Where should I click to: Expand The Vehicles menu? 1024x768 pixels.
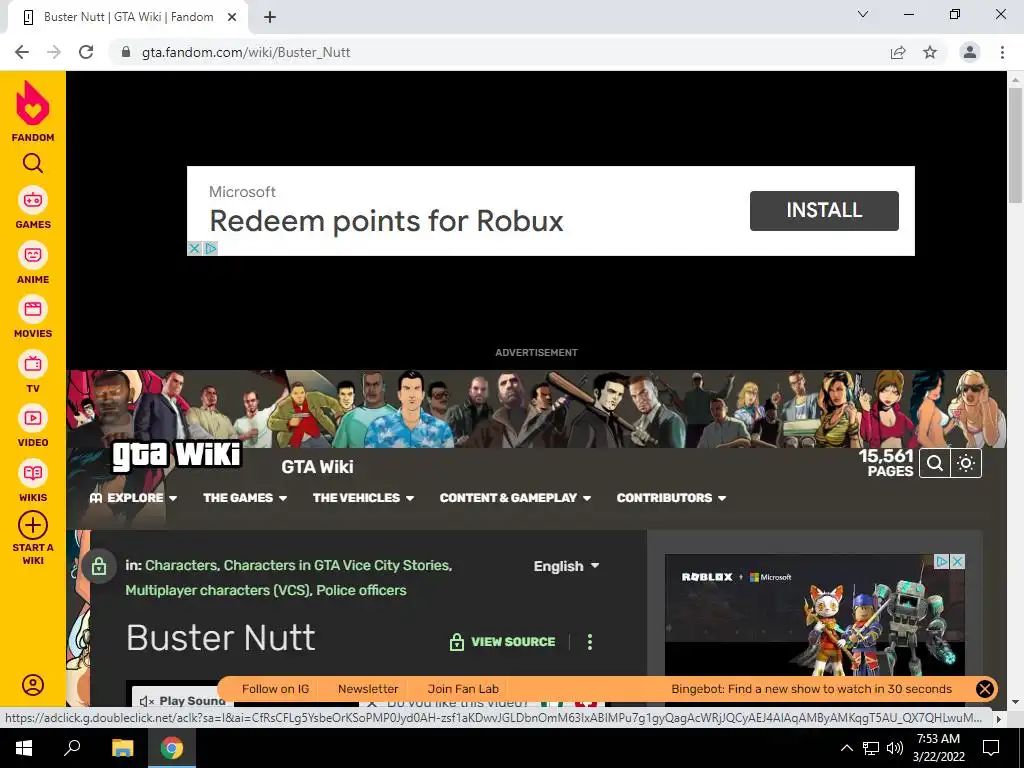(x=364, y=498)
